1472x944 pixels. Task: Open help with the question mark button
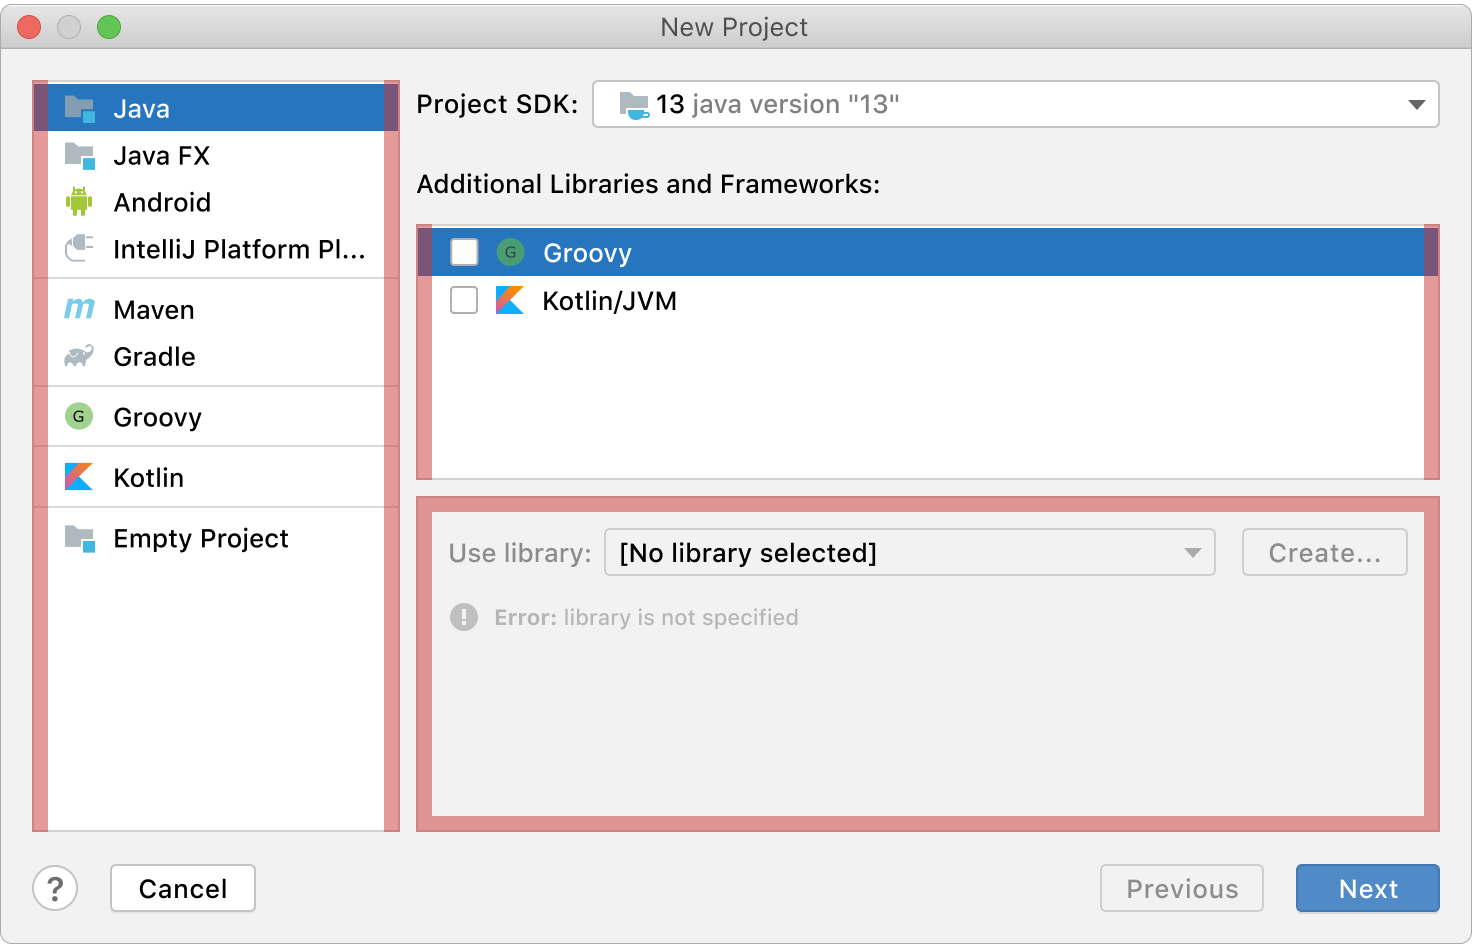[x=55, y=888]
